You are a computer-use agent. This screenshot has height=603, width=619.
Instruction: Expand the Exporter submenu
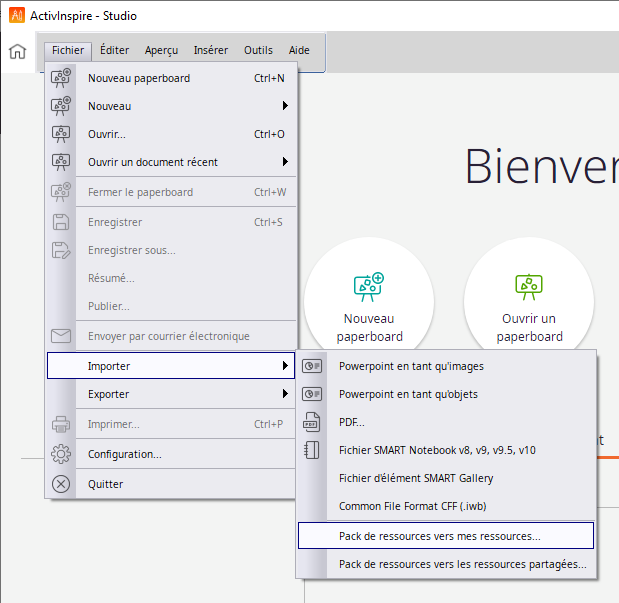click(285, 394)
